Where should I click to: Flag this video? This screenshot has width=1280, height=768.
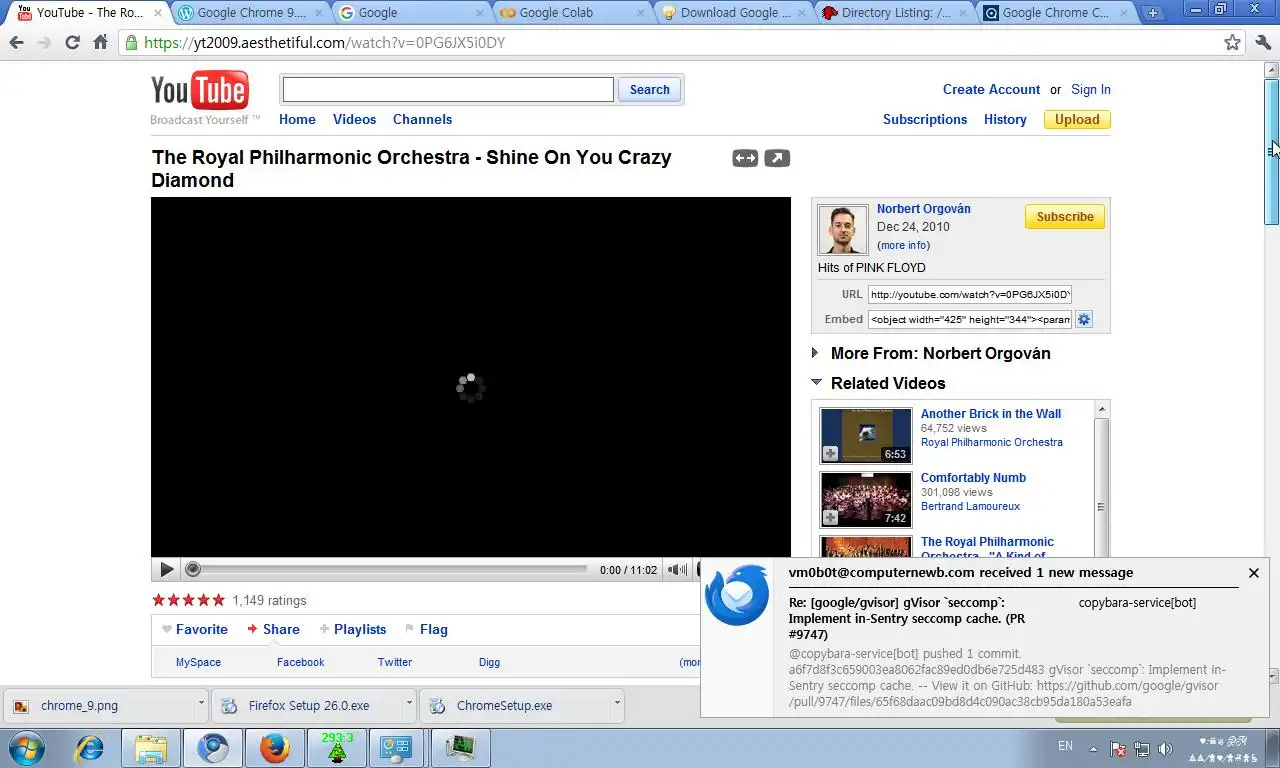(x=426, y=629)
